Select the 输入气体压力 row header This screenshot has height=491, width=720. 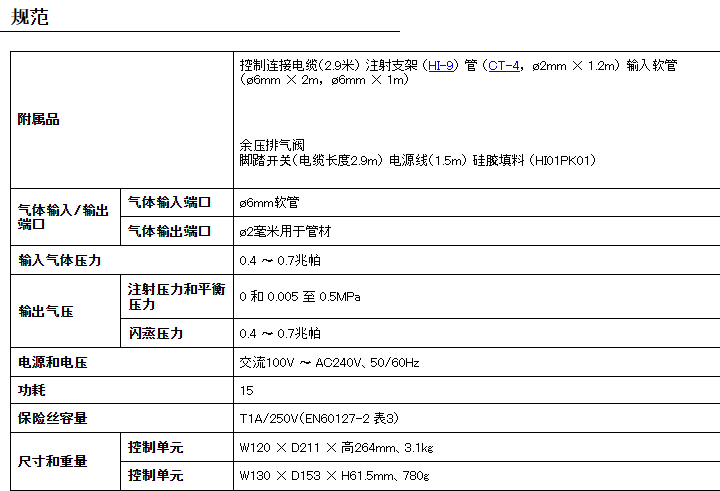(x=60, y=260)
